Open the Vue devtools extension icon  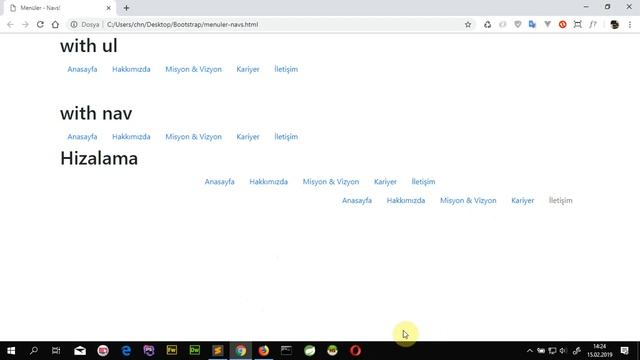[547, 24]
